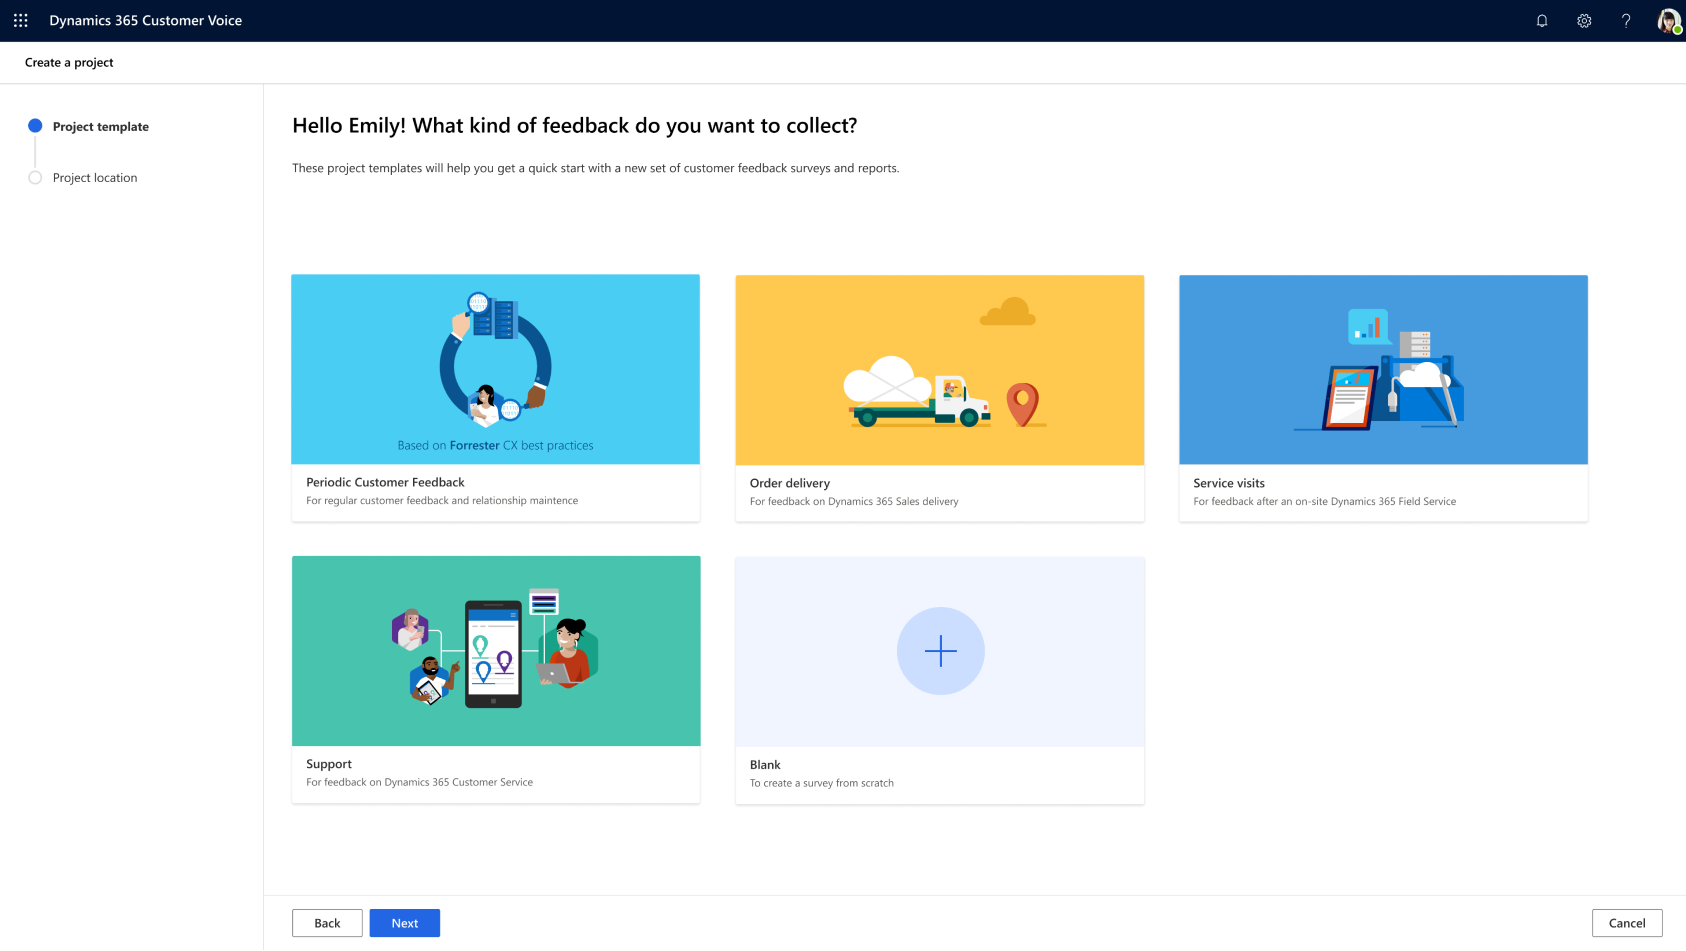Click 'For regular customer feedback' description
The width and height of the screenshot is (1686, 951).
pyautogui.click(x=442, y=500)
